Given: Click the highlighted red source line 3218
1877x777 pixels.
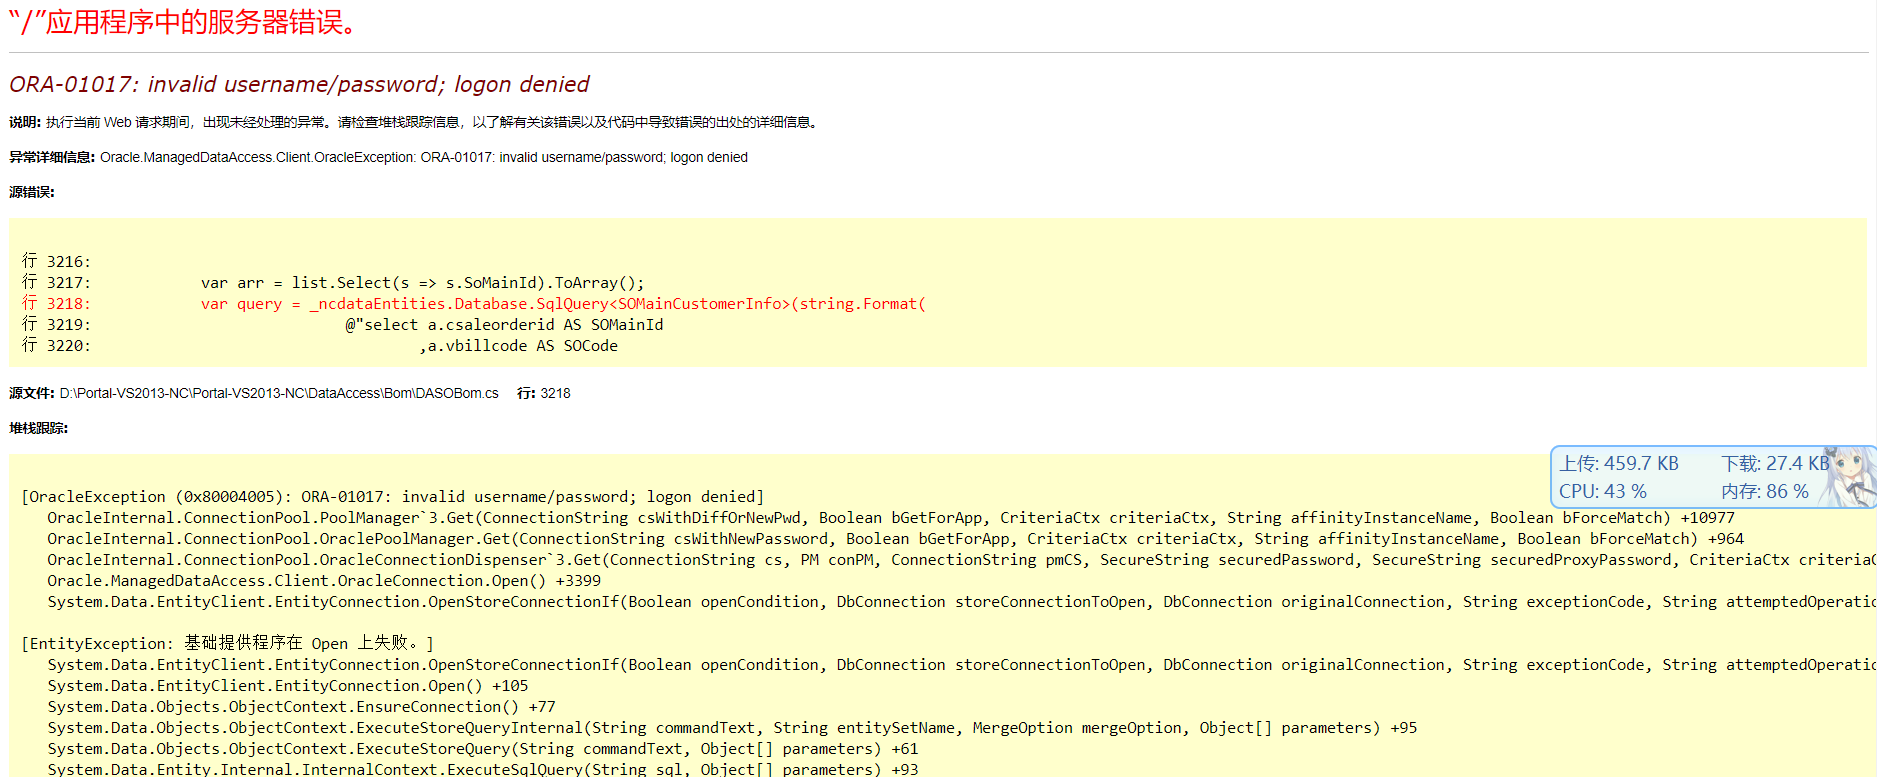Looking at the screenshot, I should click(x=562, y=304).
